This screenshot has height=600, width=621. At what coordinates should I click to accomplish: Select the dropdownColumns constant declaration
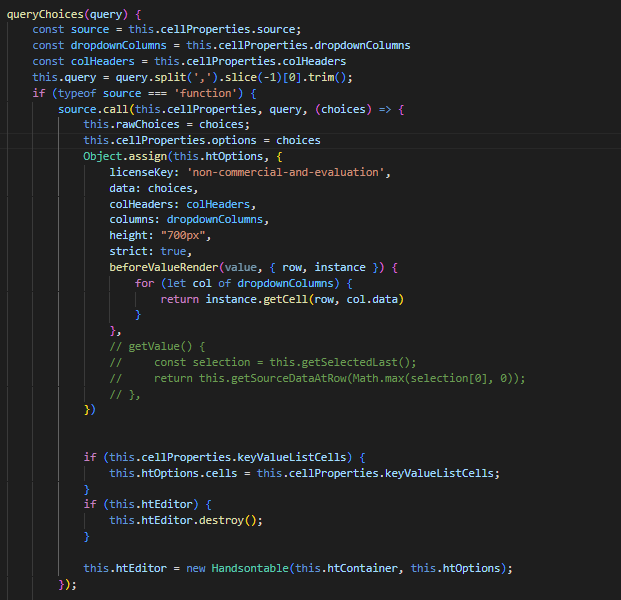tap(221, 45)
